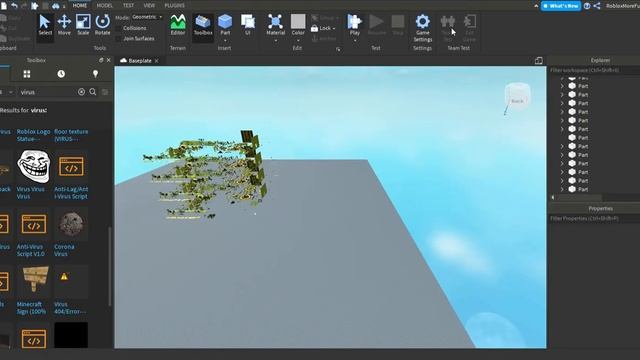Switch to the VIEW ribbon tab
The image size is (640, 360).
[x=149, y=5]
